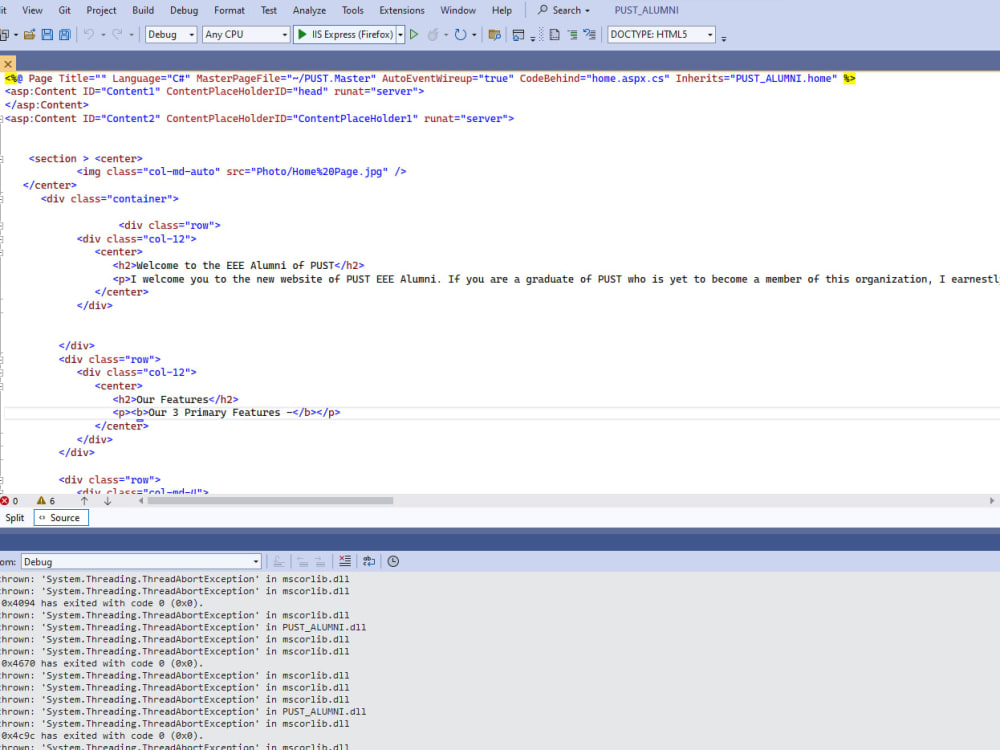Open the Project menu
This screenshot has width=1000, height=750.
click(101, 10)
